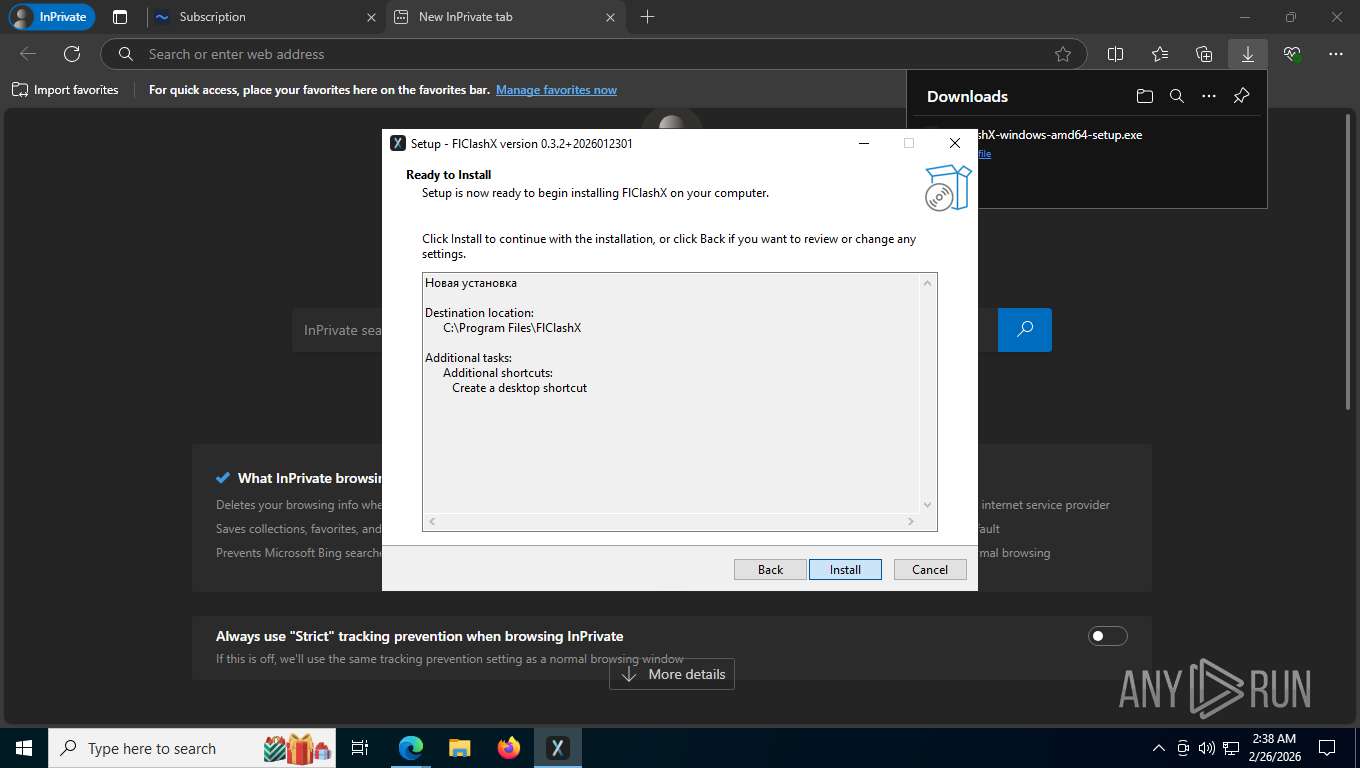Click Import favorites on favorites bar
The image size is (1360, 768).
click(x=65, y=90)
